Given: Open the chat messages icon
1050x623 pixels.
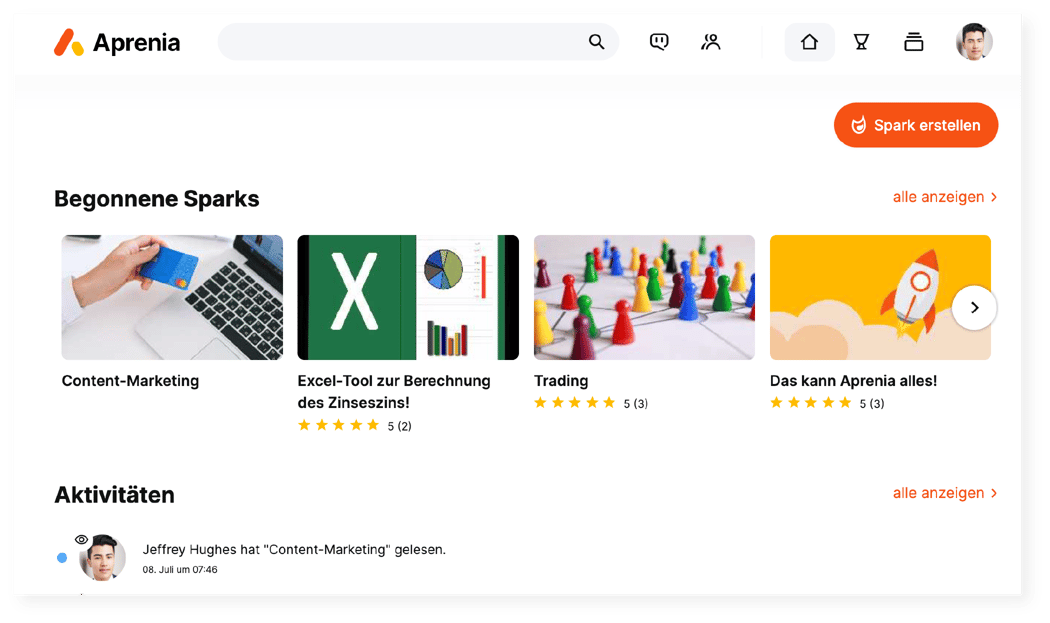Looking at the screenshot, I should pyautogui.click(x=659, y=42).
